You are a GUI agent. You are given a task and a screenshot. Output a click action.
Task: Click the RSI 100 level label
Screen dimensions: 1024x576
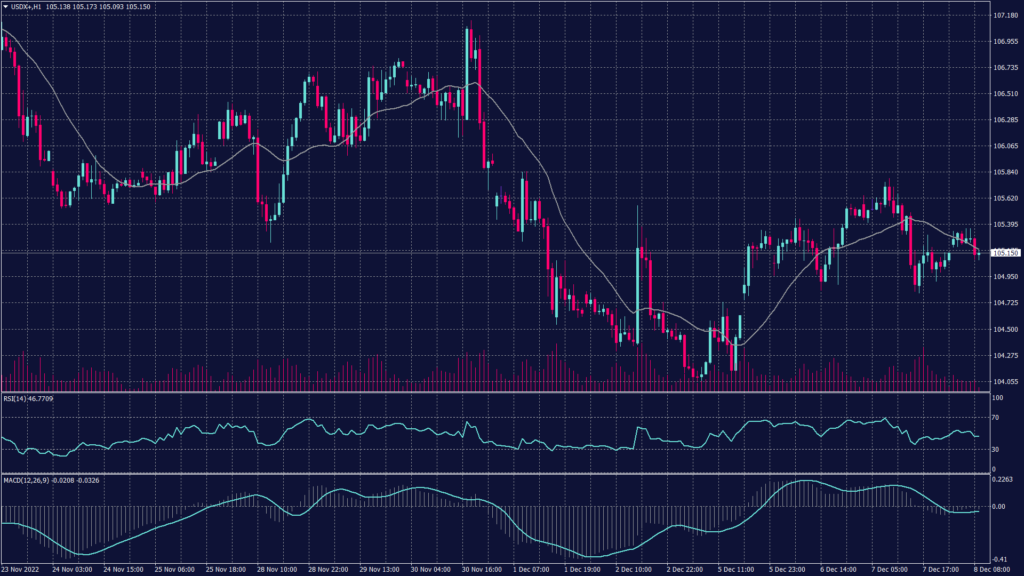coord(997,398)
